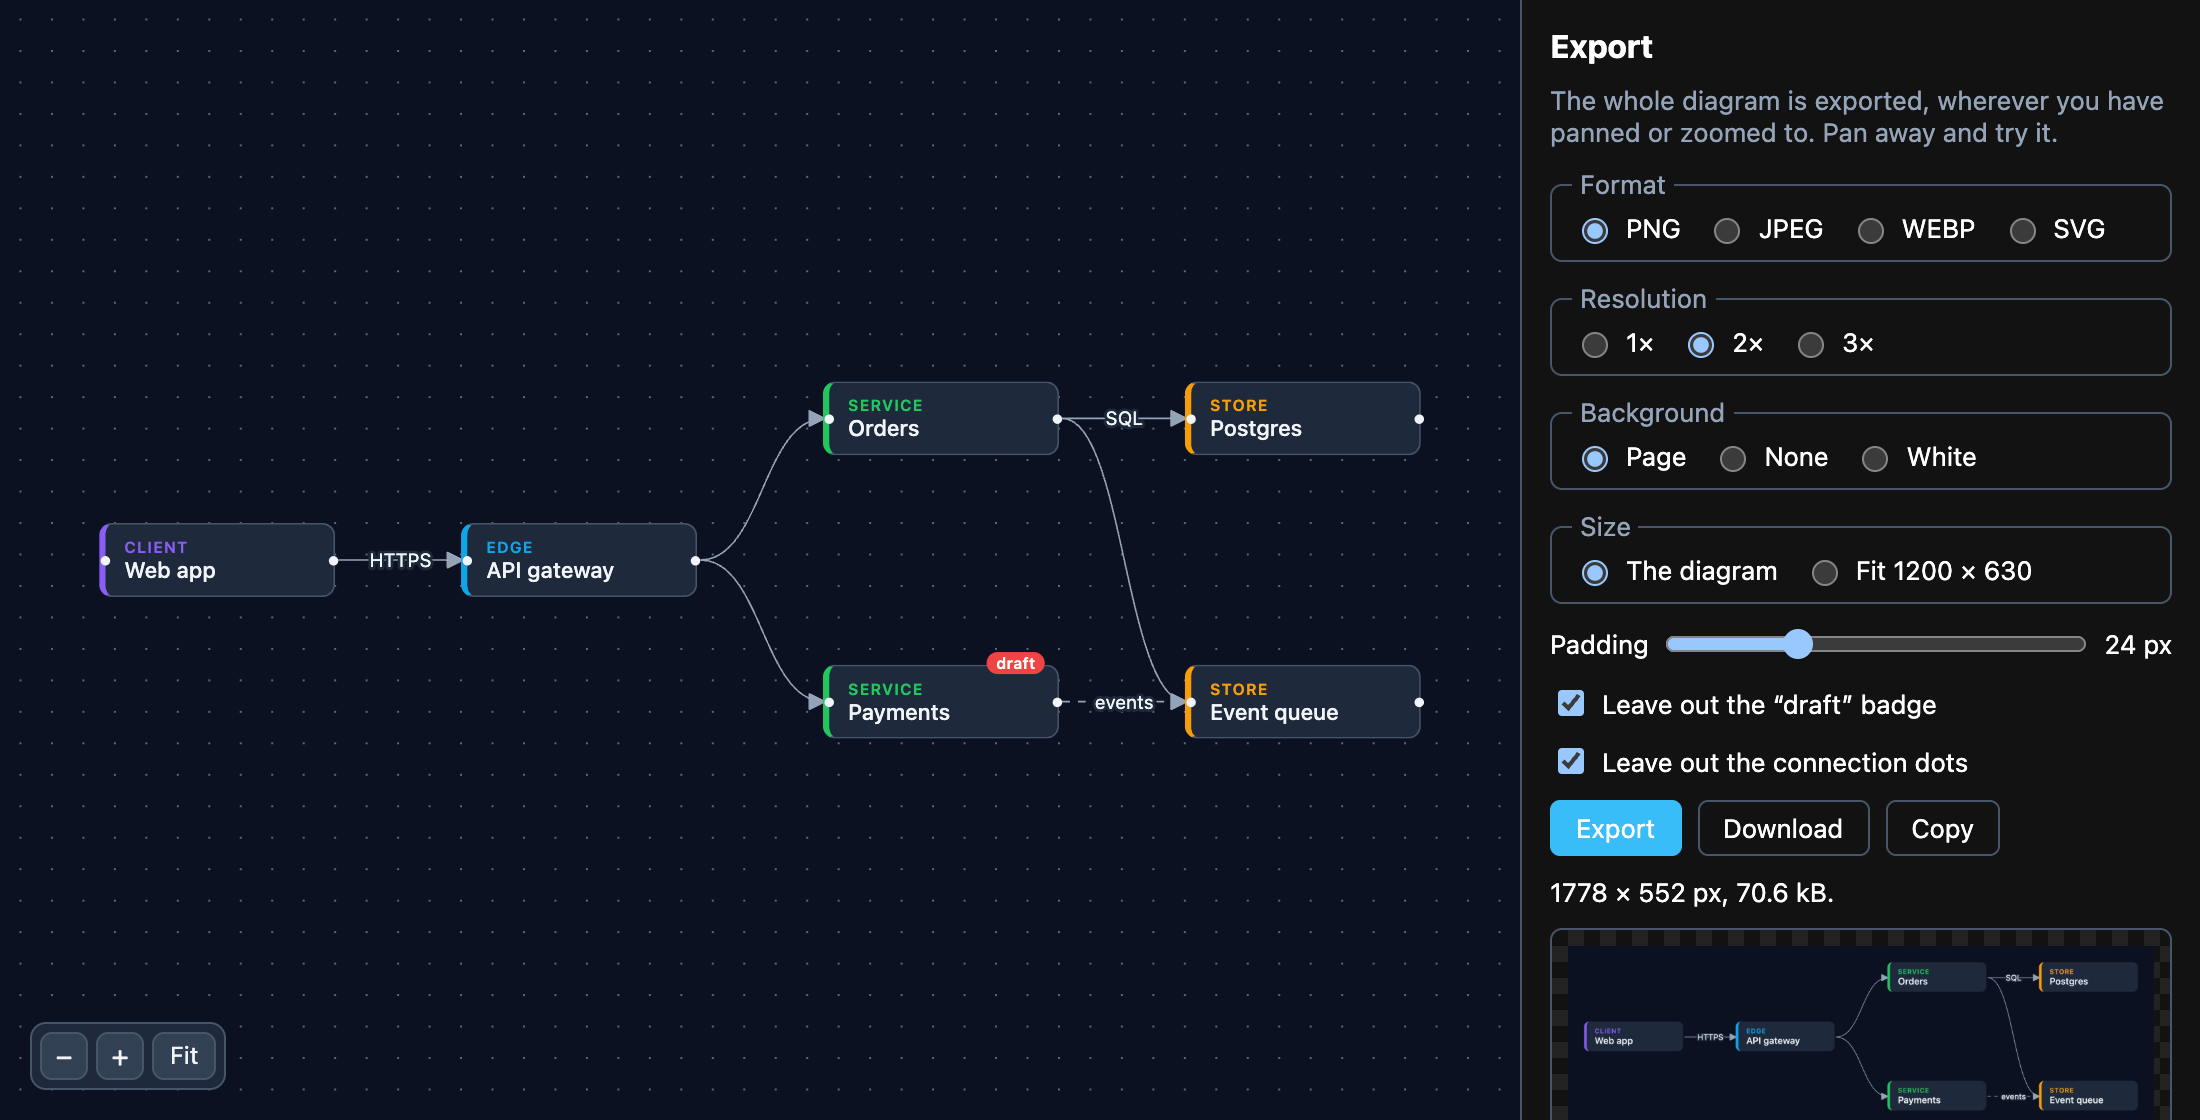Choose JPEG as export format
The height and width of the screenshot is (1120, 2200).
pyautogui.click(x=1727, y=231)
